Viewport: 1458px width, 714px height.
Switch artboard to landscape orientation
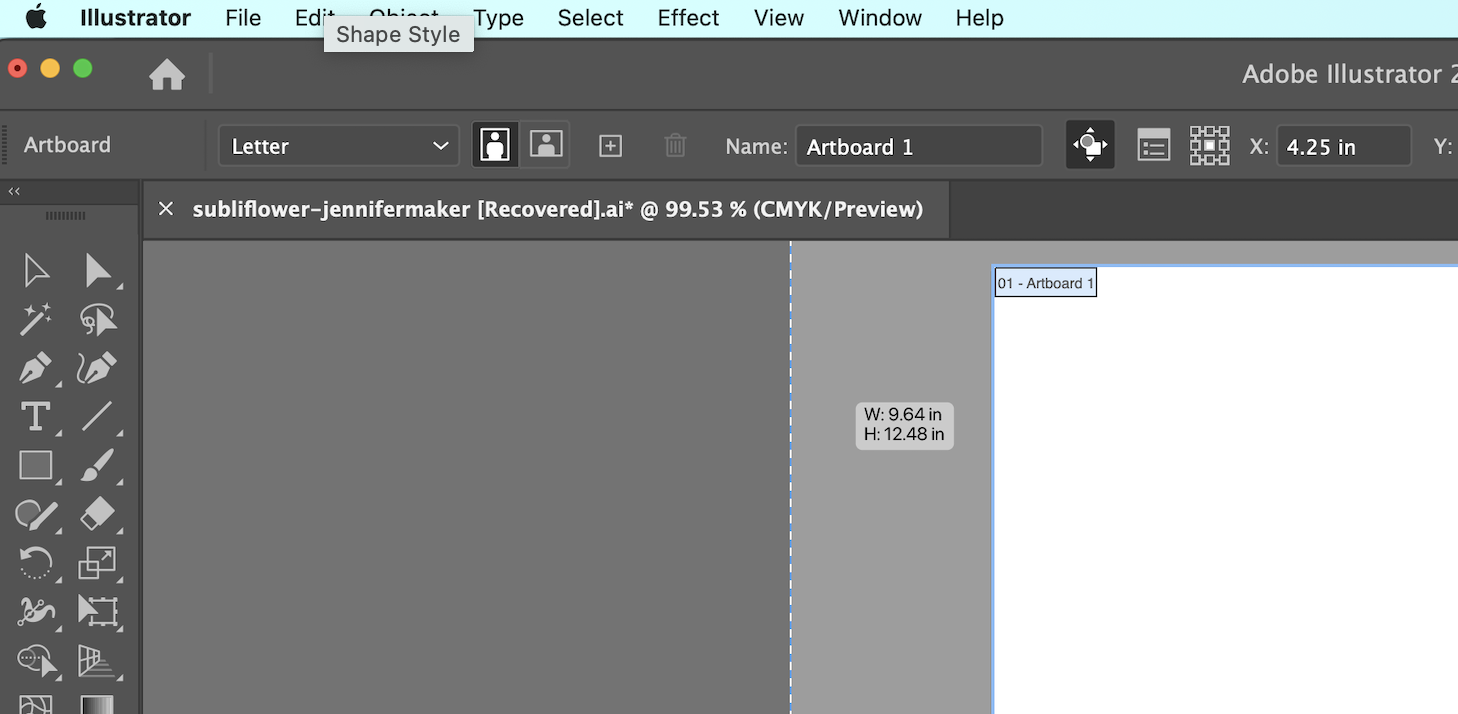(x=546, y=144)
